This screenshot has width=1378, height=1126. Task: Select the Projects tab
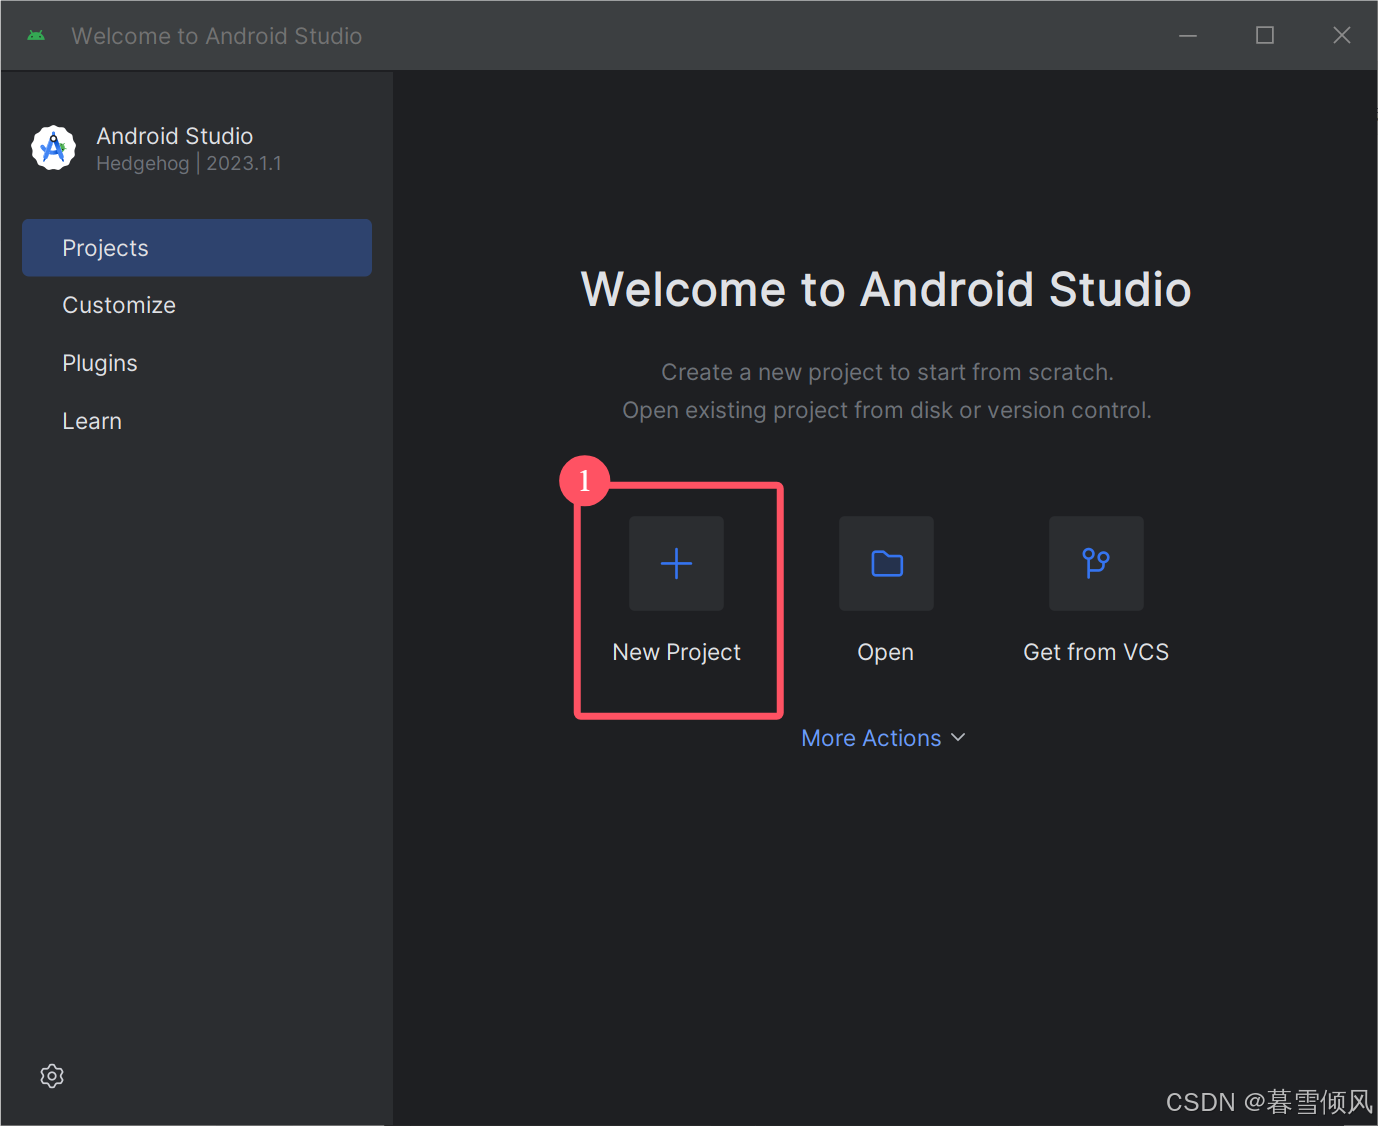point(197,248)
